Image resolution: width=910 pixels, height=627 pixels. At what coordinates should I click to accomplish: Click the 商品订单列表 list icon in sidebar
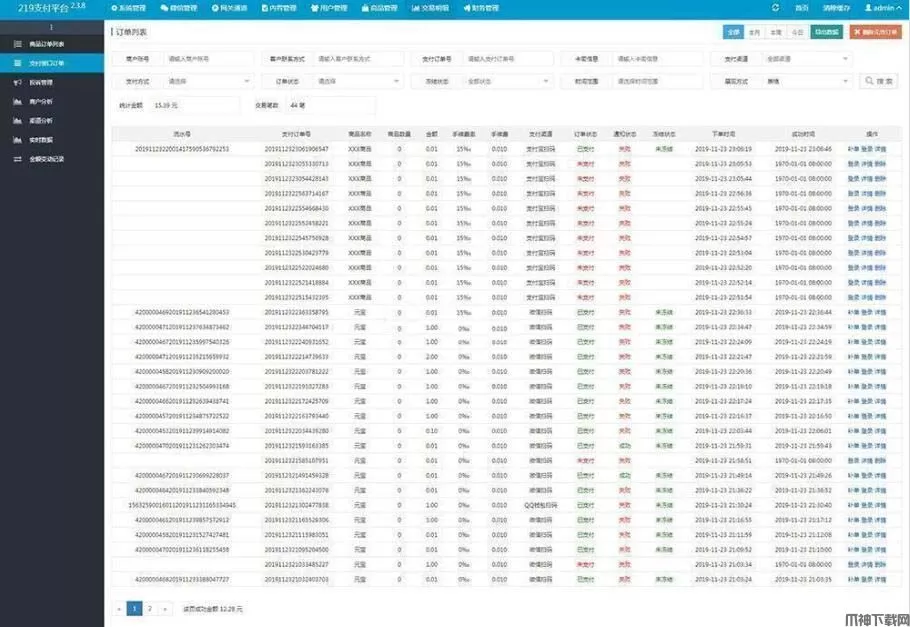[18, 44]
